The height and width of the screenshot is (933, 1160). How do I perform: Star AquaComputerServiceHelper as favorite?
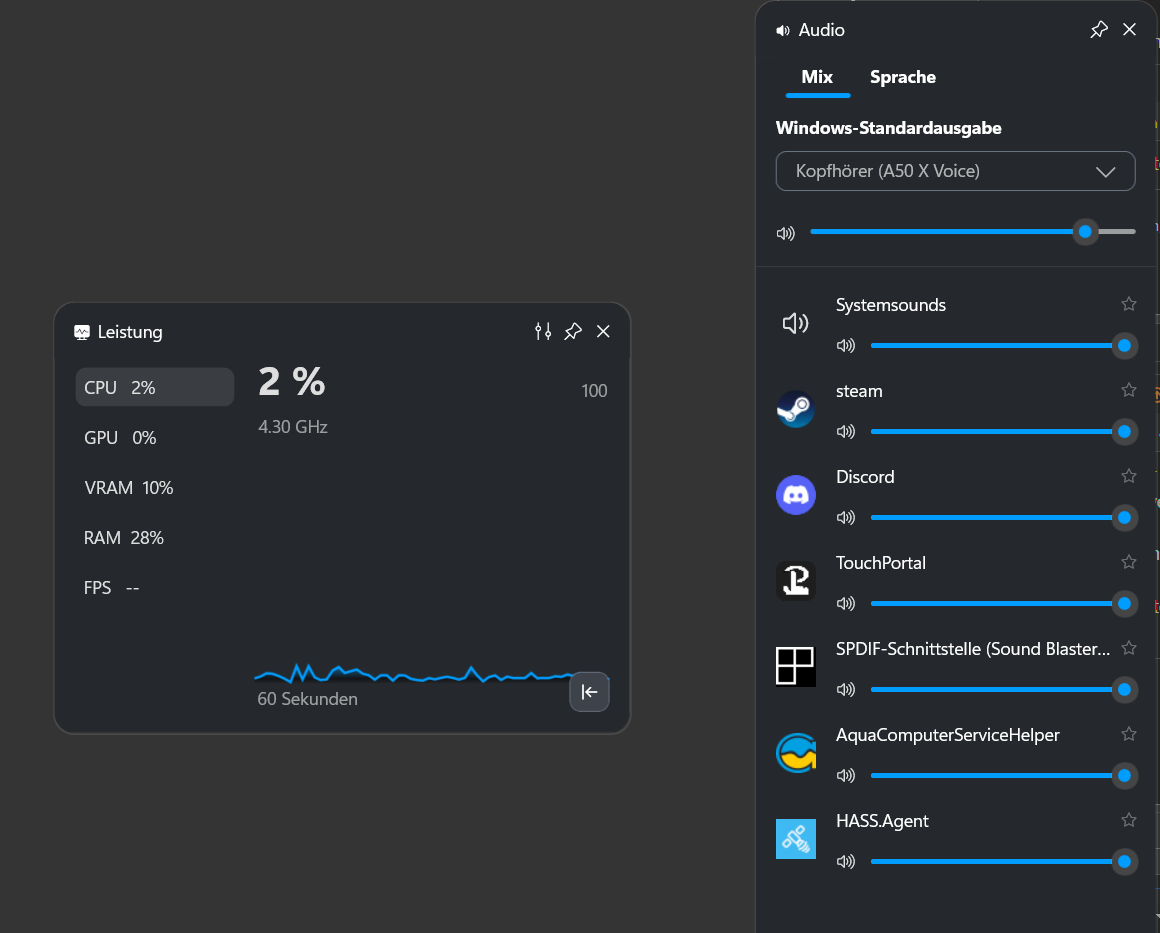click(1128, 733)
